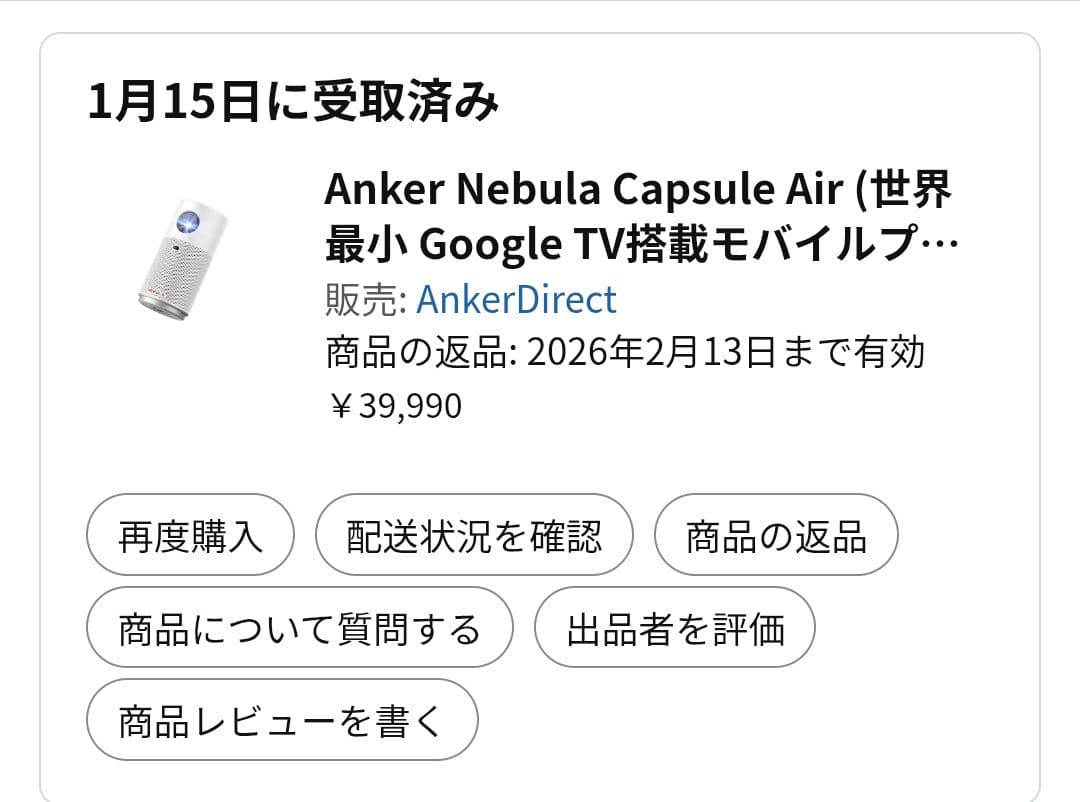Write a product review for the projector
The height and width of the screenshot is (802, 1080).
[x=283, y=719]
